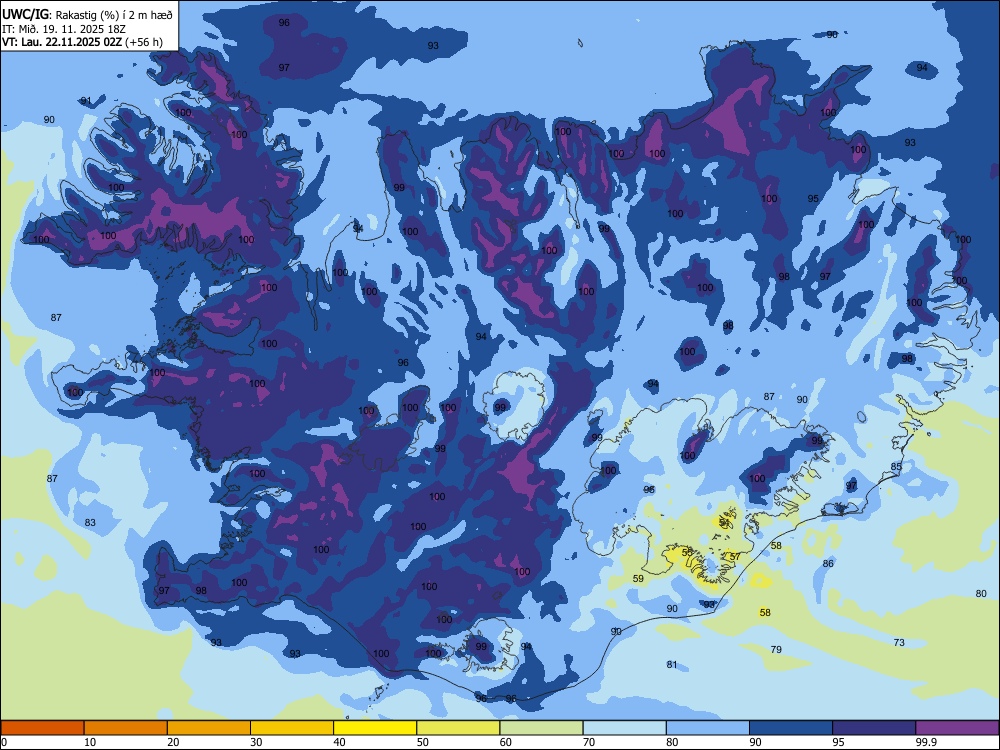Click the map value '73' in the southeast sea

[x=899, y=642]
